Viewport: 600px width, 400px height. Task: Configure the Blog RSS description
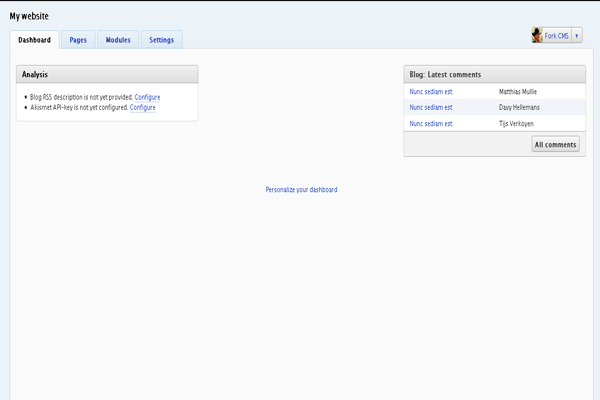tap(147, 97)
